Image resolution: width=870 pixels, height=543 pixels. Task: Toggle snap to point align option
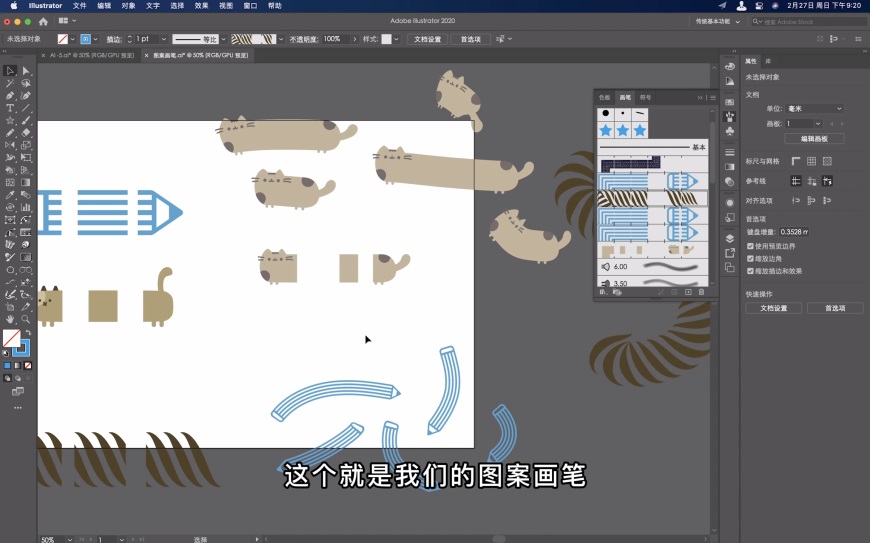coord(796,200)
